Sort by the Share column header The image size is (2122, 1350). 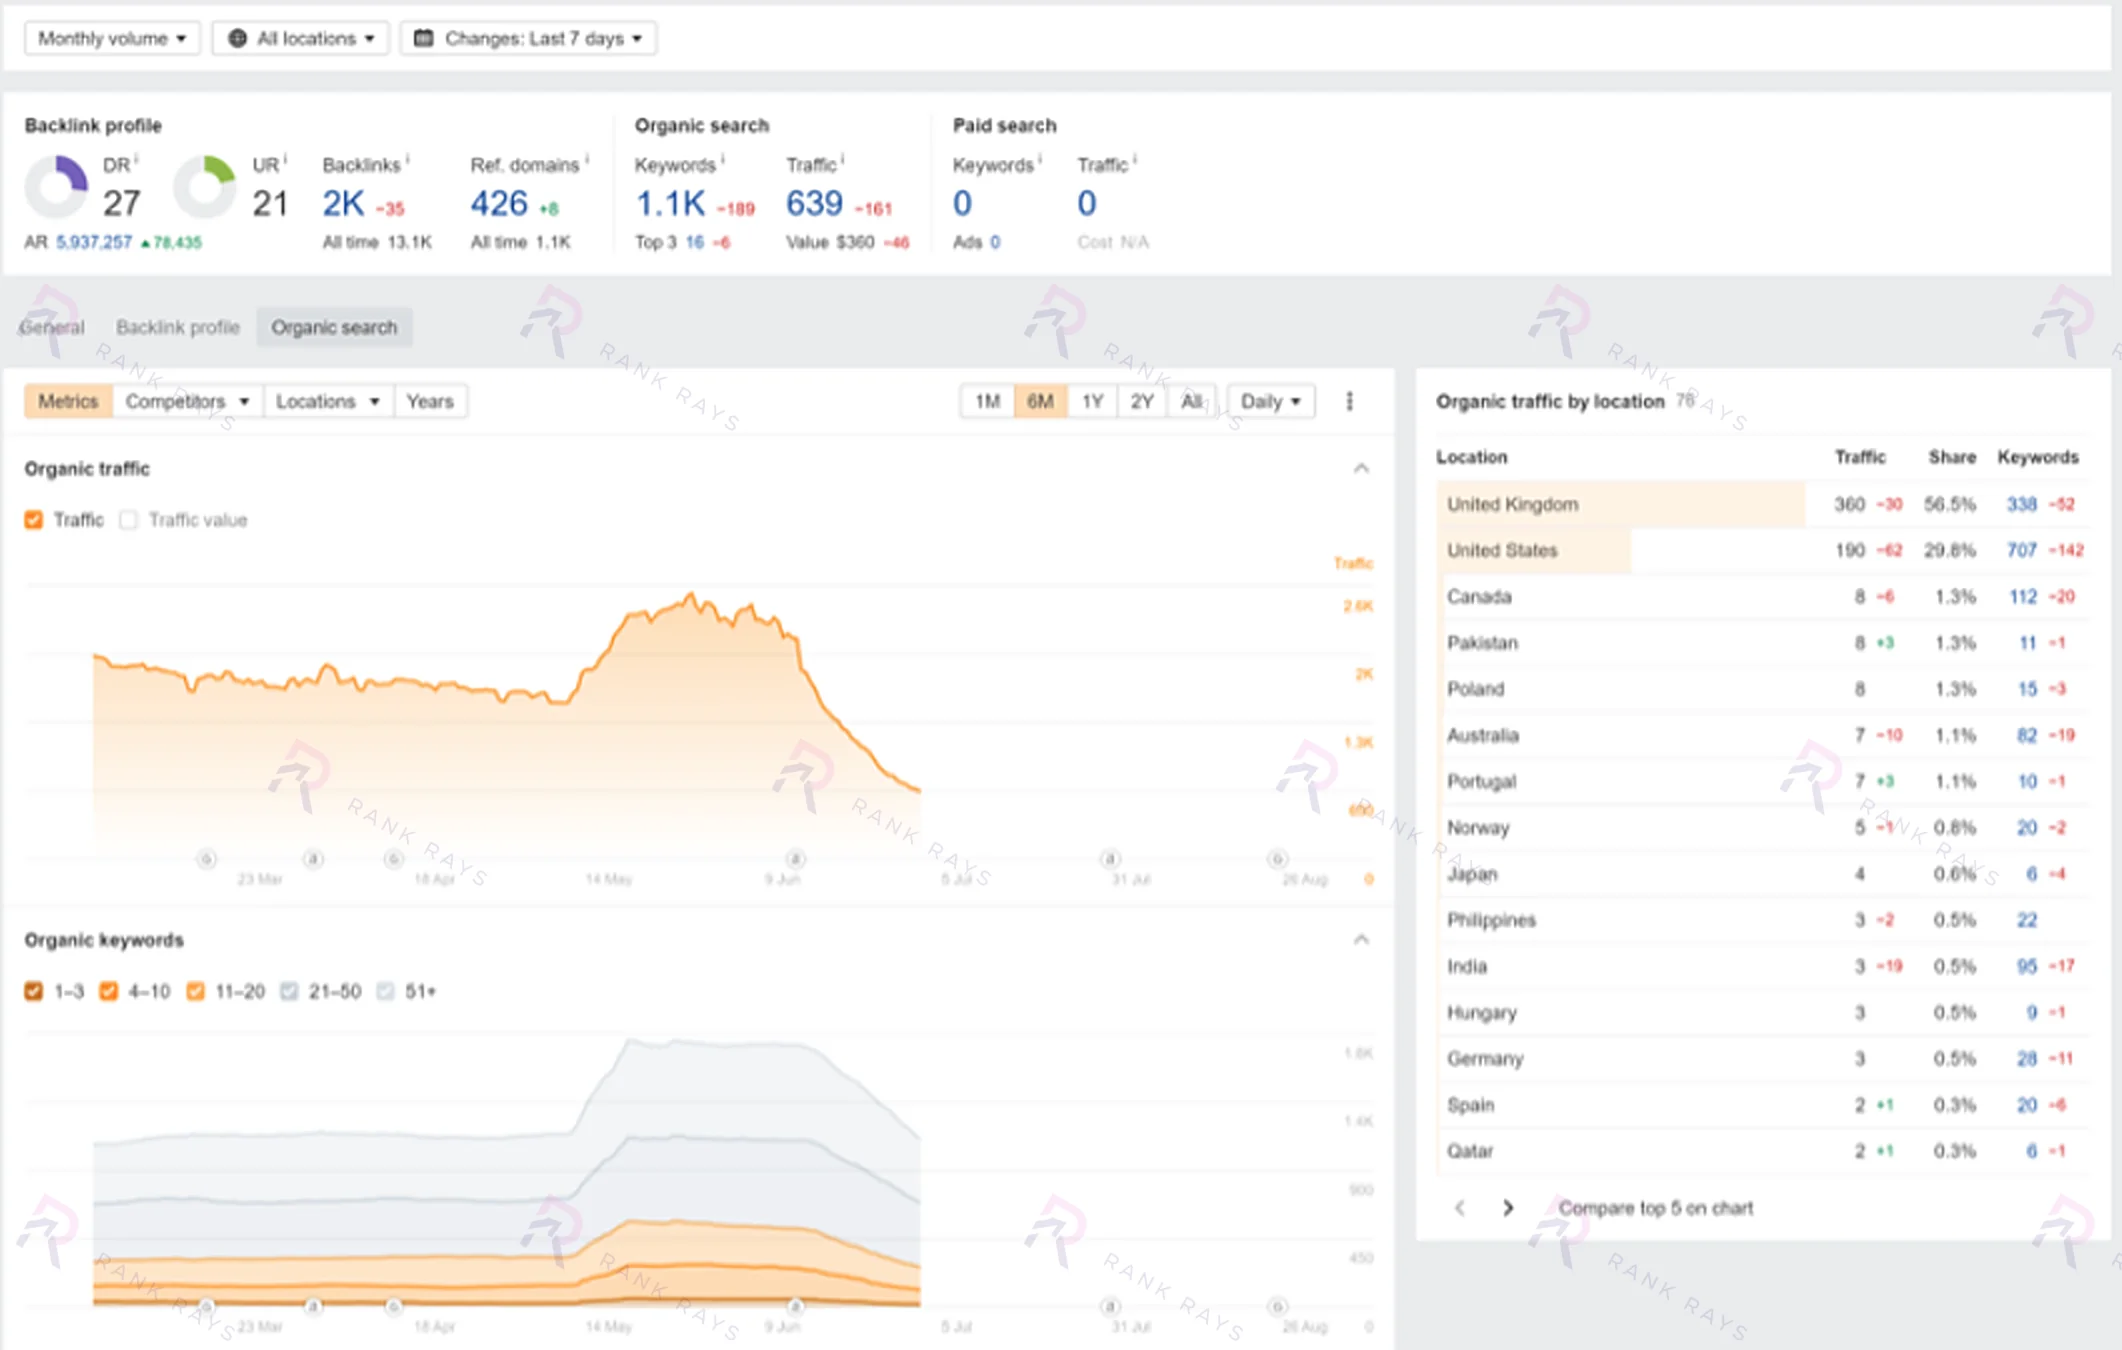pos(1952,457)
